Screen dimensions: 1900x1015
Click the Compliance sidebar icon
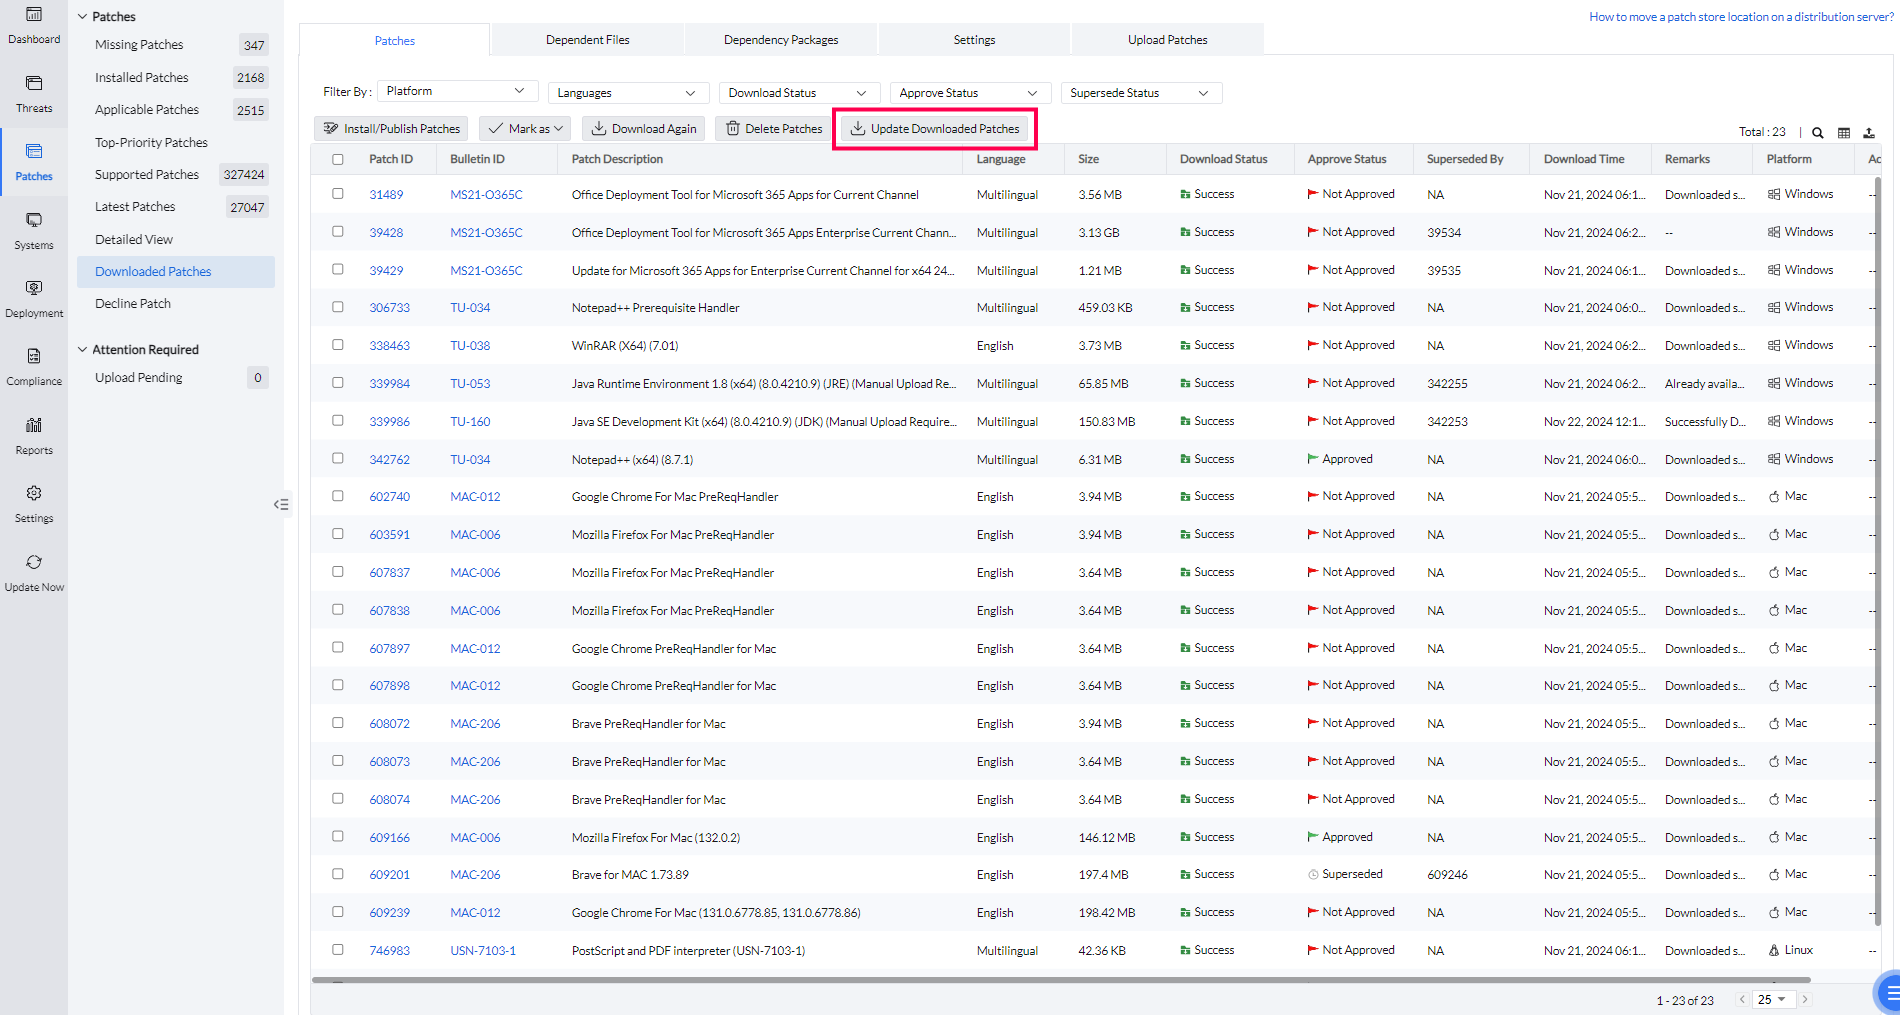[x=34, y=357]
